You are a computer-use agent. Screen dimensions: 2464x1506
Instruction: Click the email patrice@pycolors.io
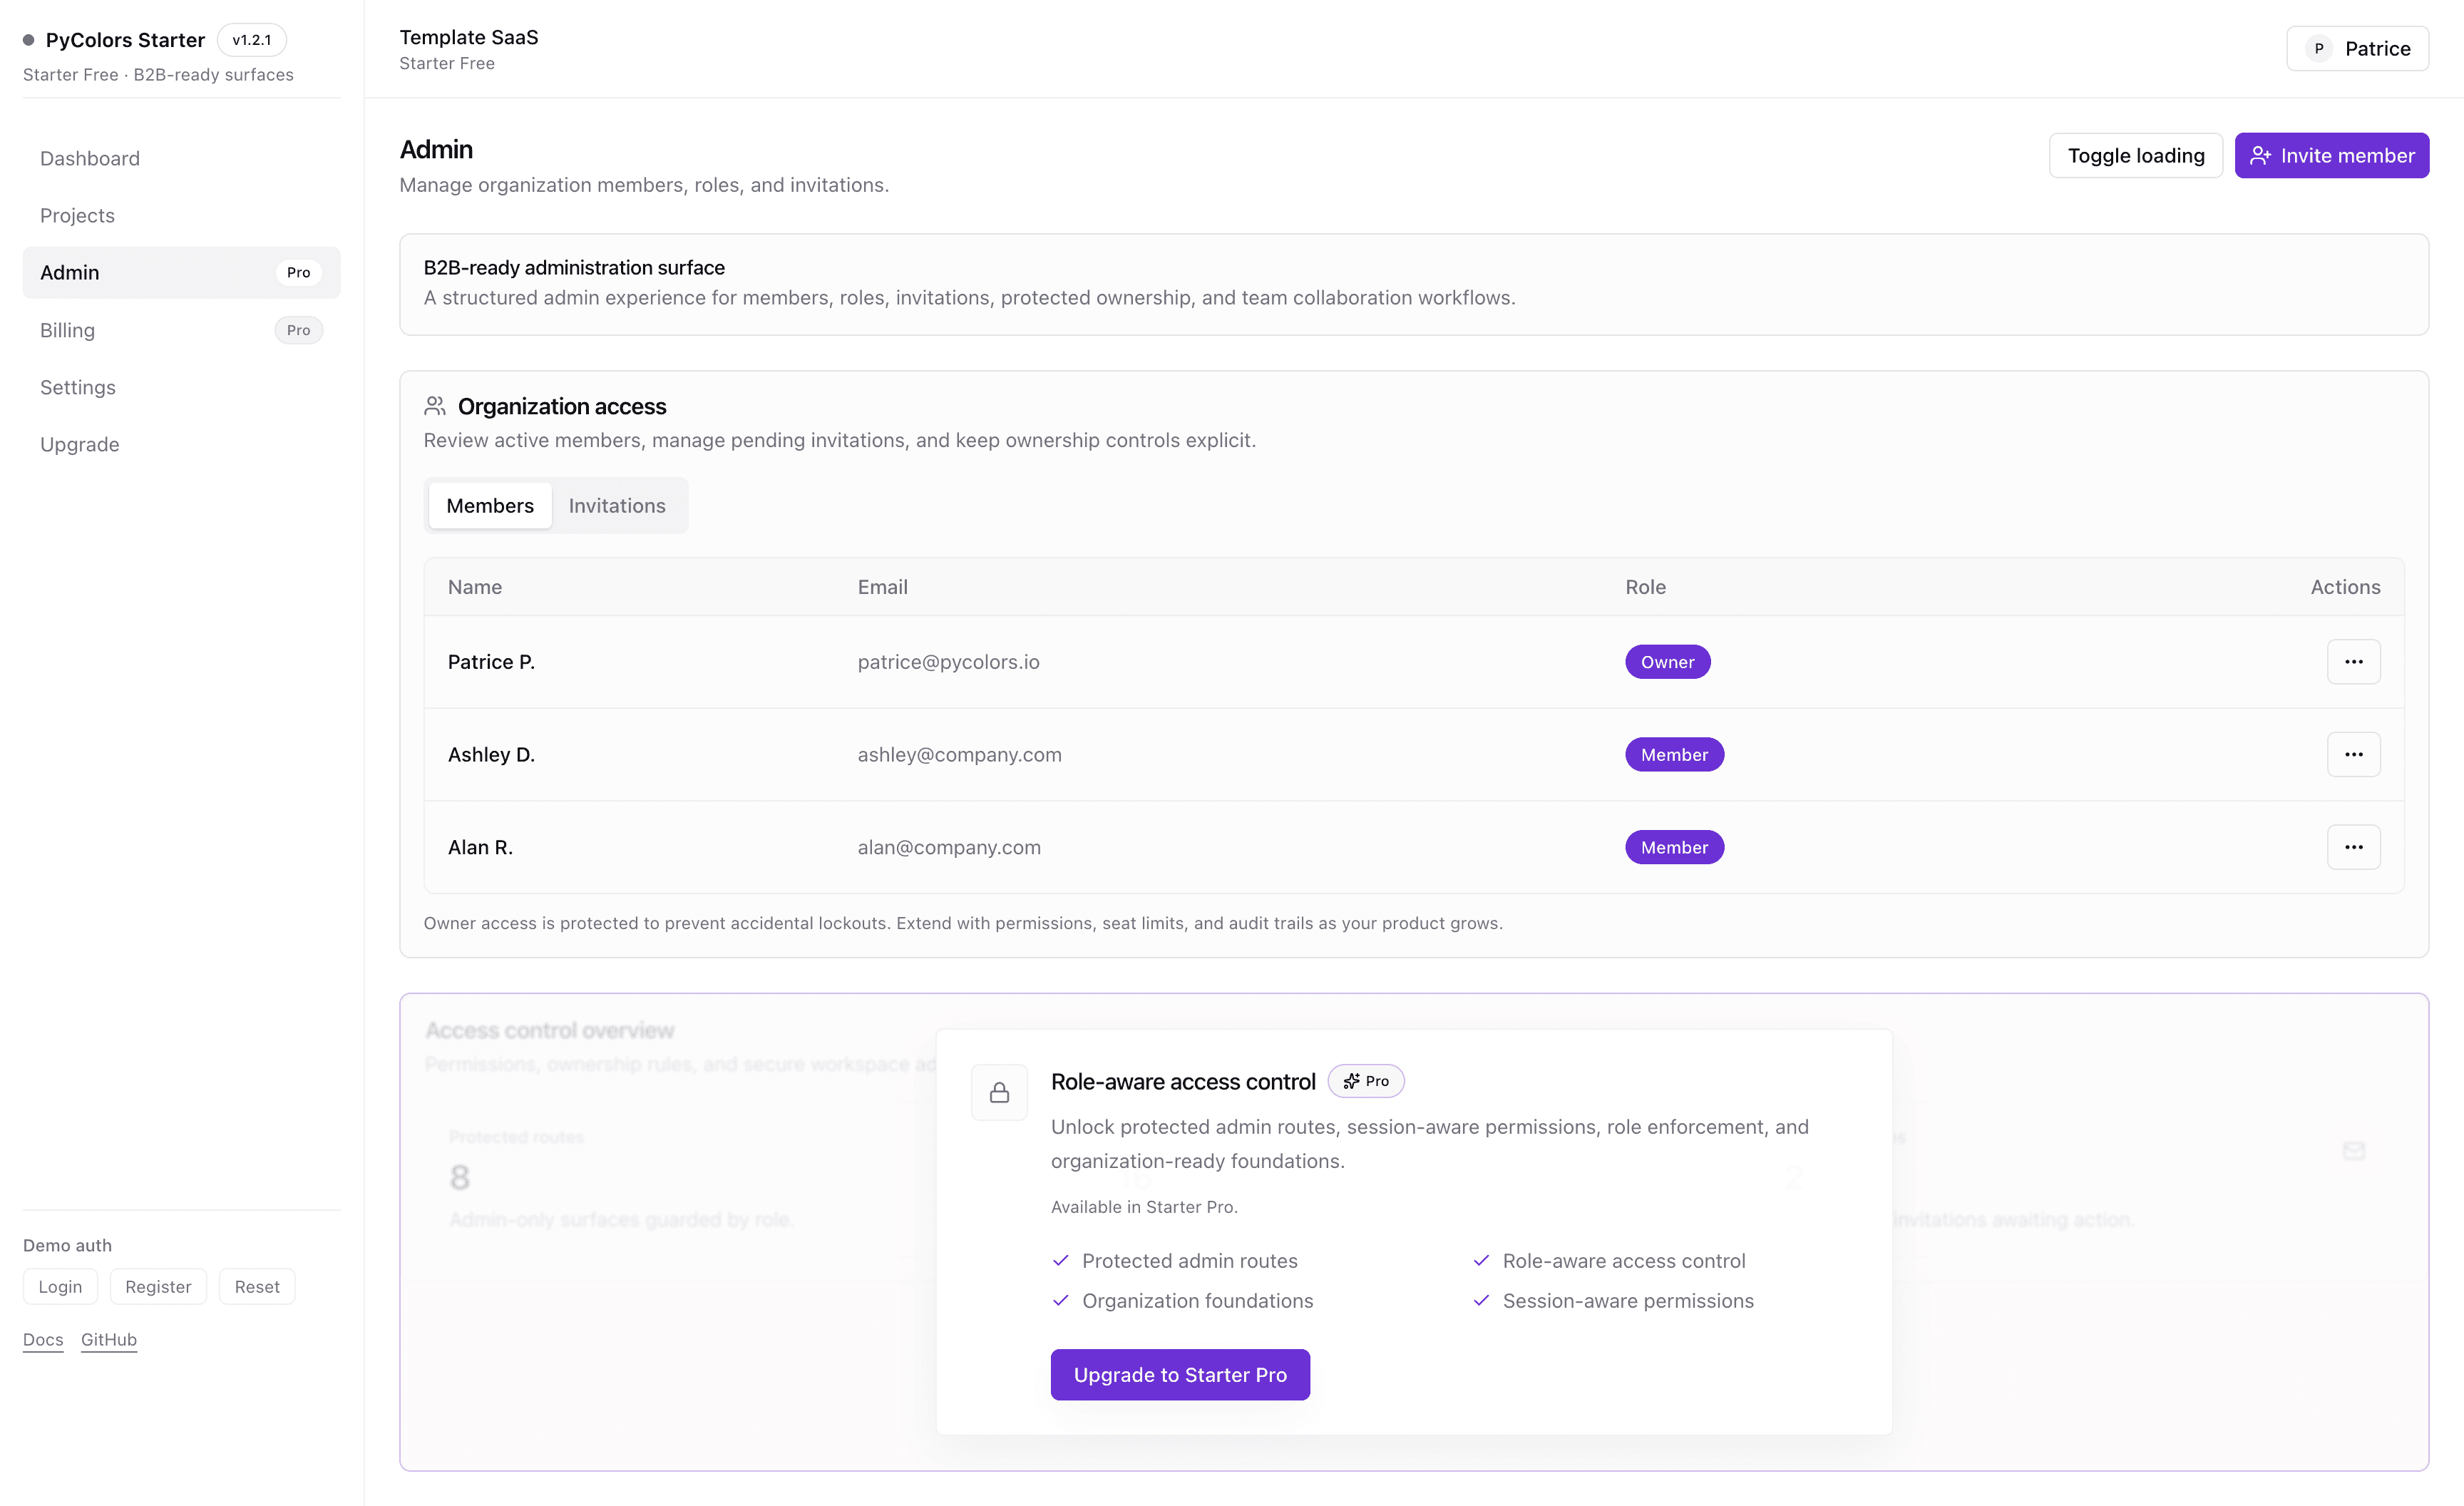pos(948,661)
